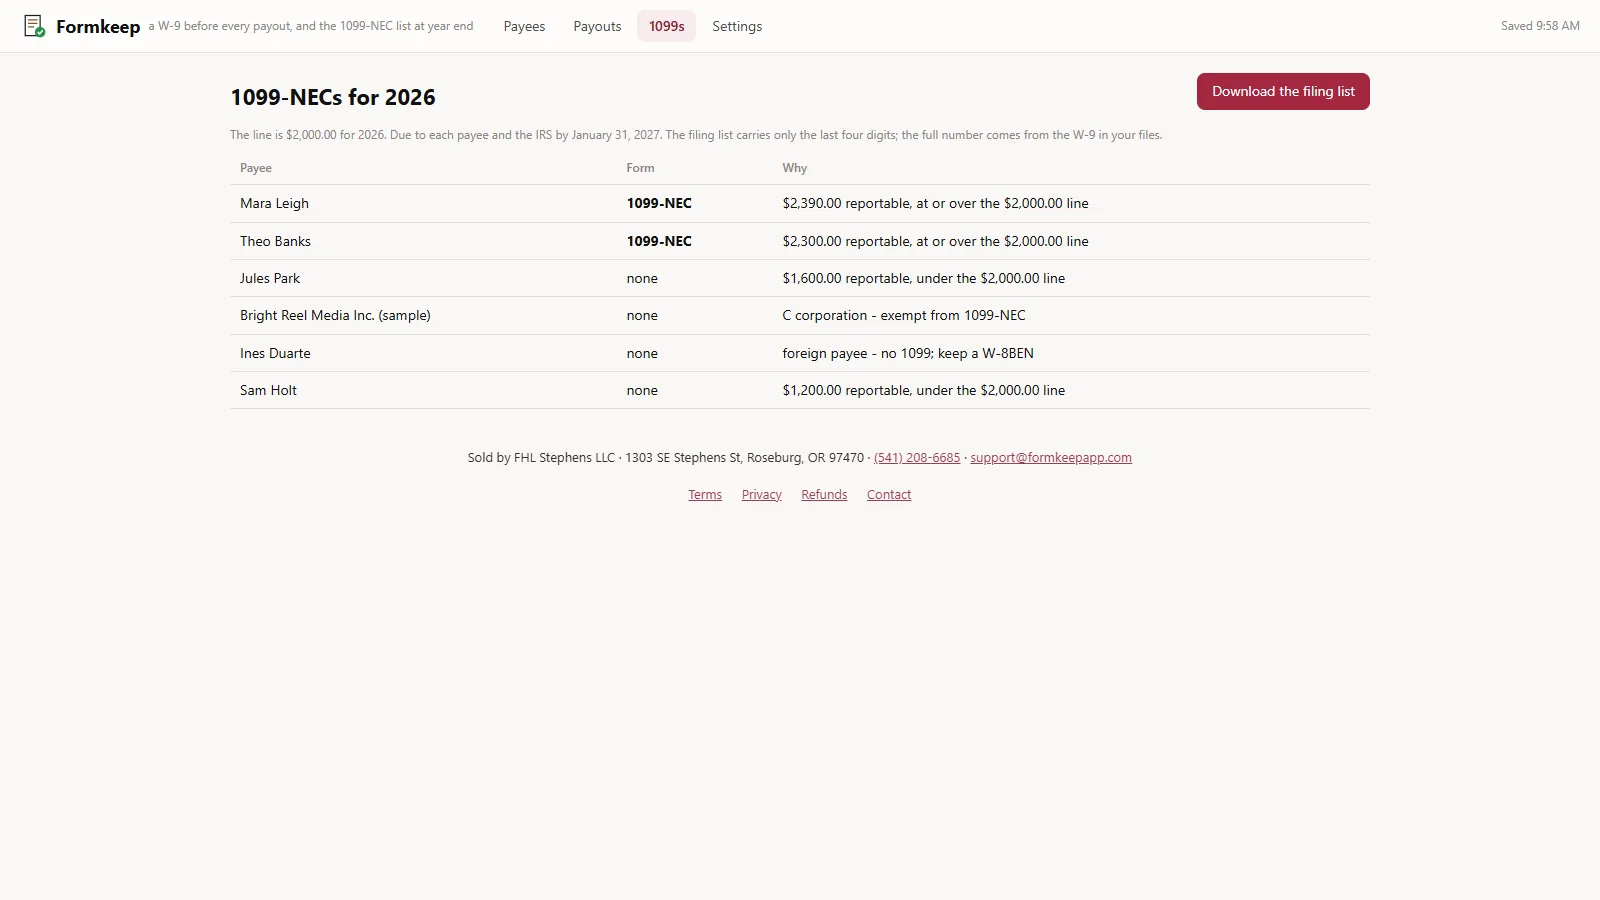The height and width of the screenshot is (900, 1600).
Task: Click the Why column header
Action: pos(794,168)
